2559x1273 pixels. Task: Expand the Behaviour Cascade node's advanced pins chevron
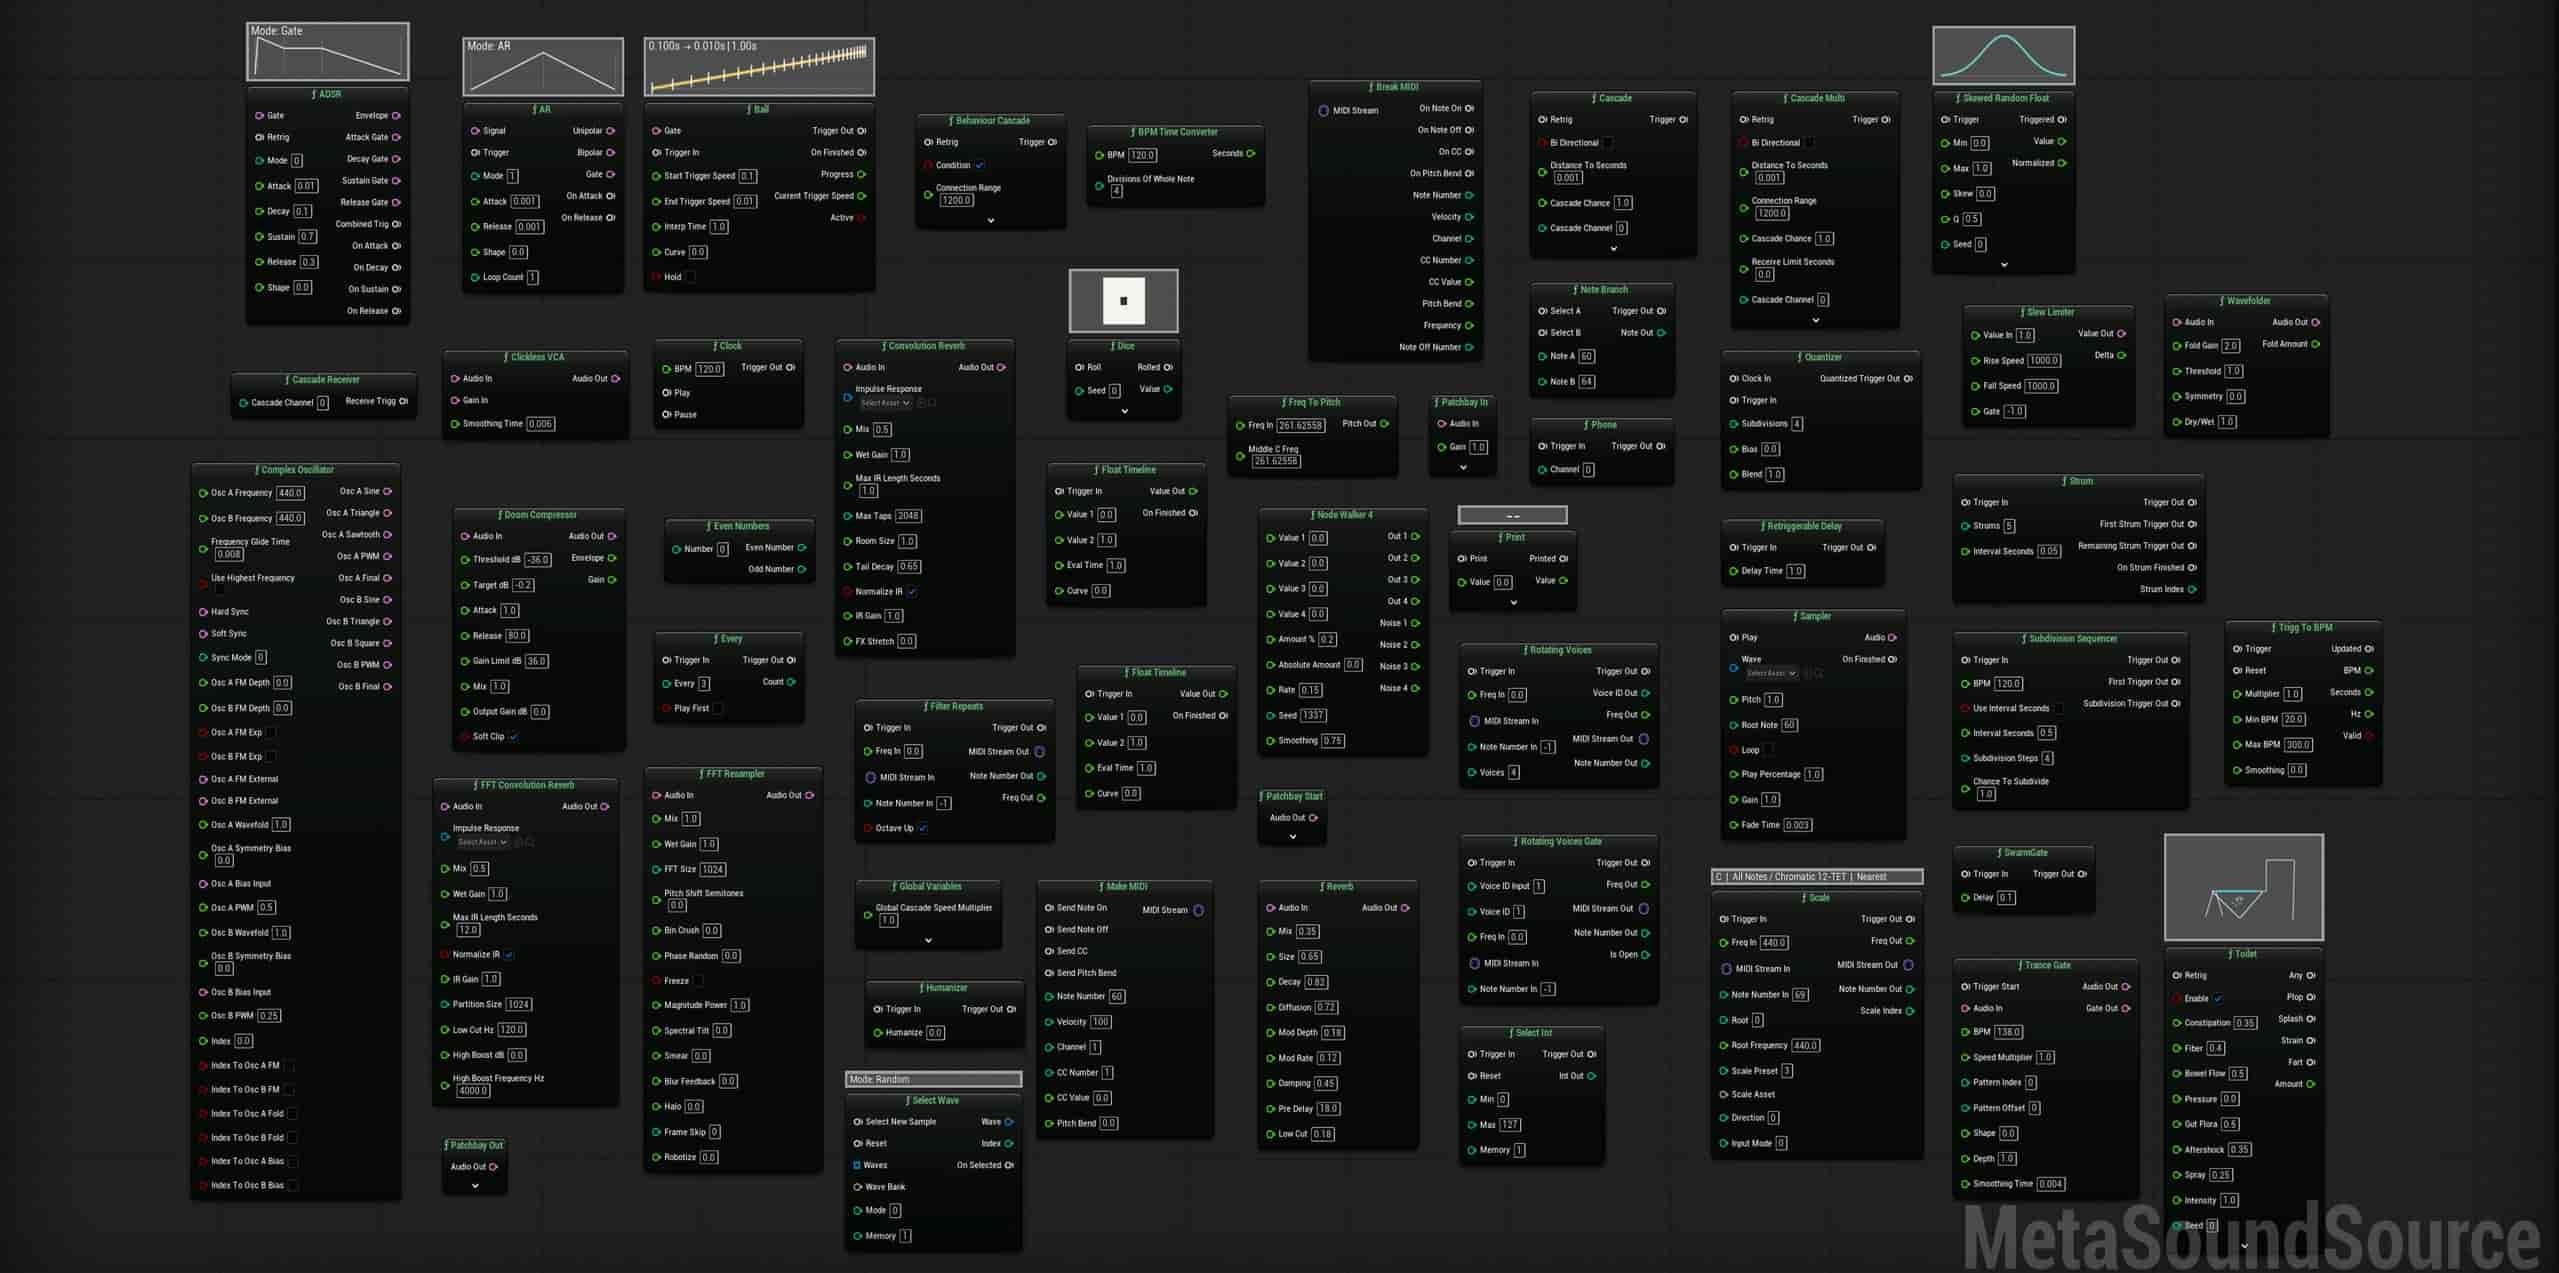tap(991, 221)
